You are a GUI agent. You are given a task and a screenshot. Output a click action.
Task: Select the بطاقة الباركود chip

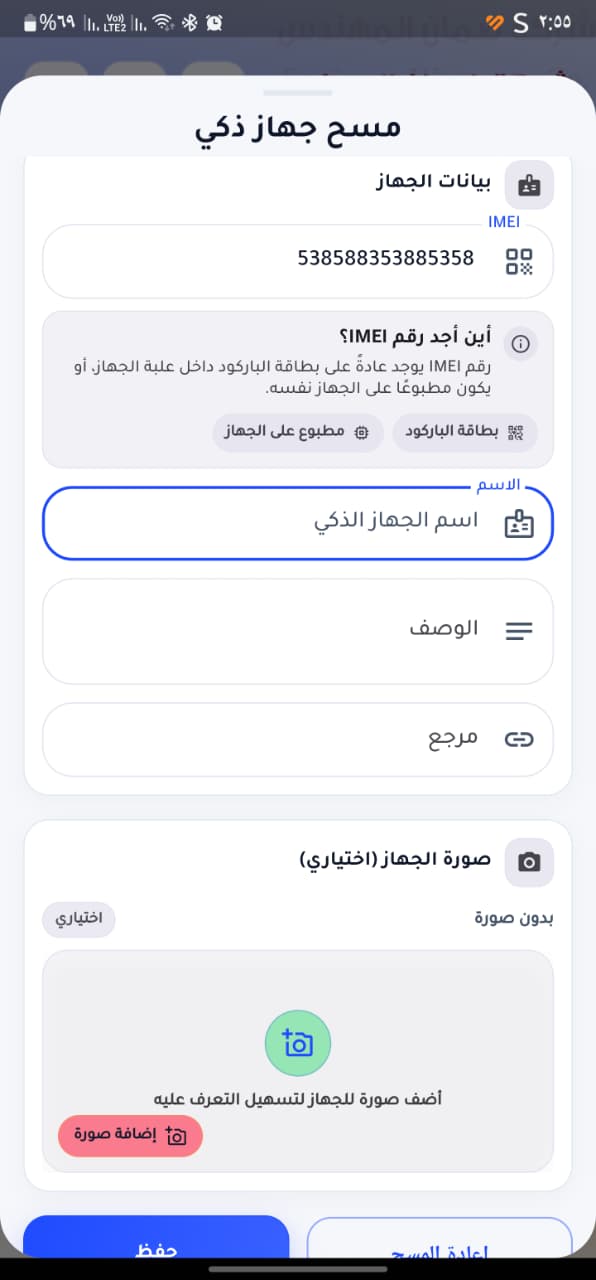[x=465, y=432]
